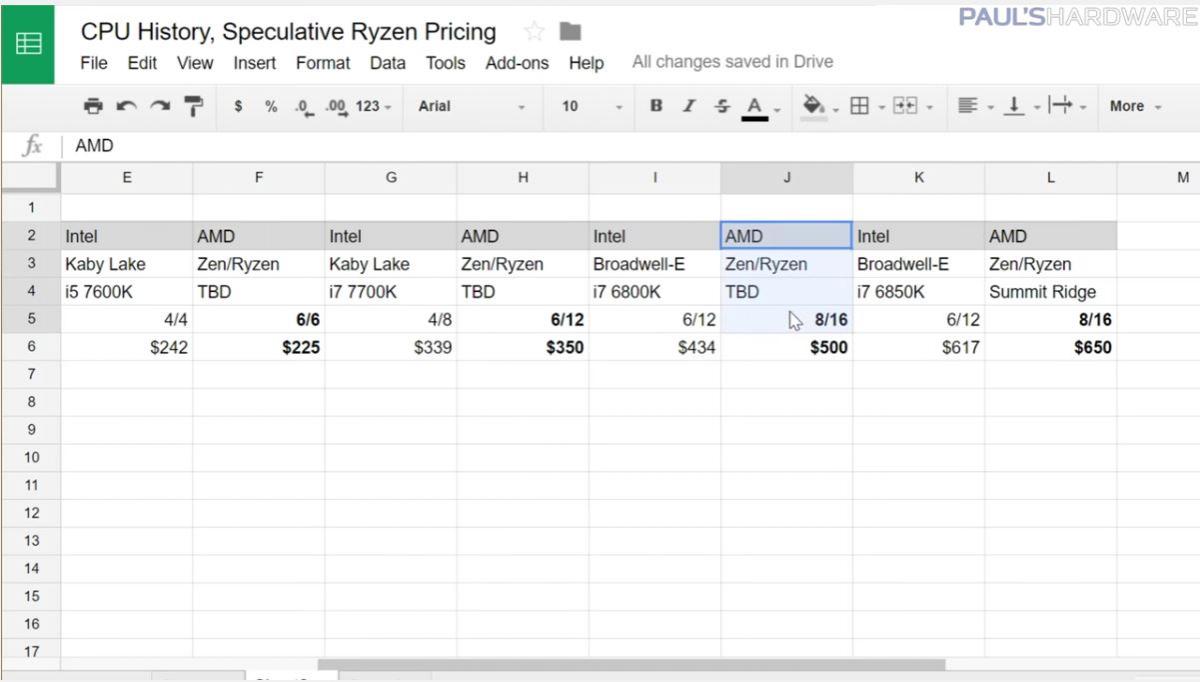
Task: Open the text color picker
Action: tap(756, 107)
